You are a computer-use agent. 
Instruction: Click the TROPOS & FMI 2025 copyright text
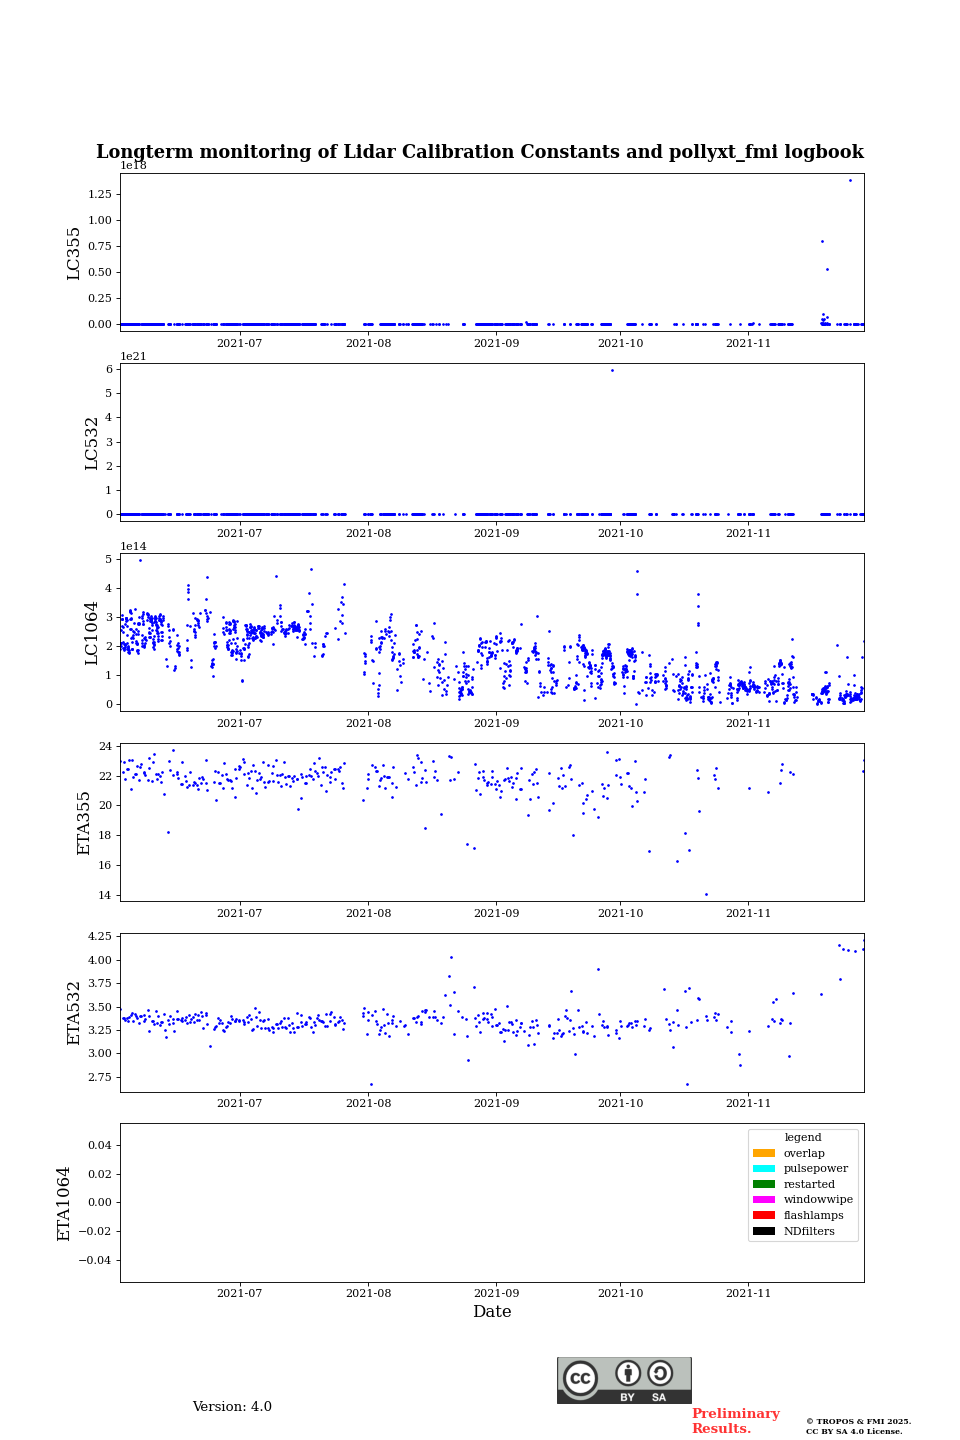[x=858, y=1421]
